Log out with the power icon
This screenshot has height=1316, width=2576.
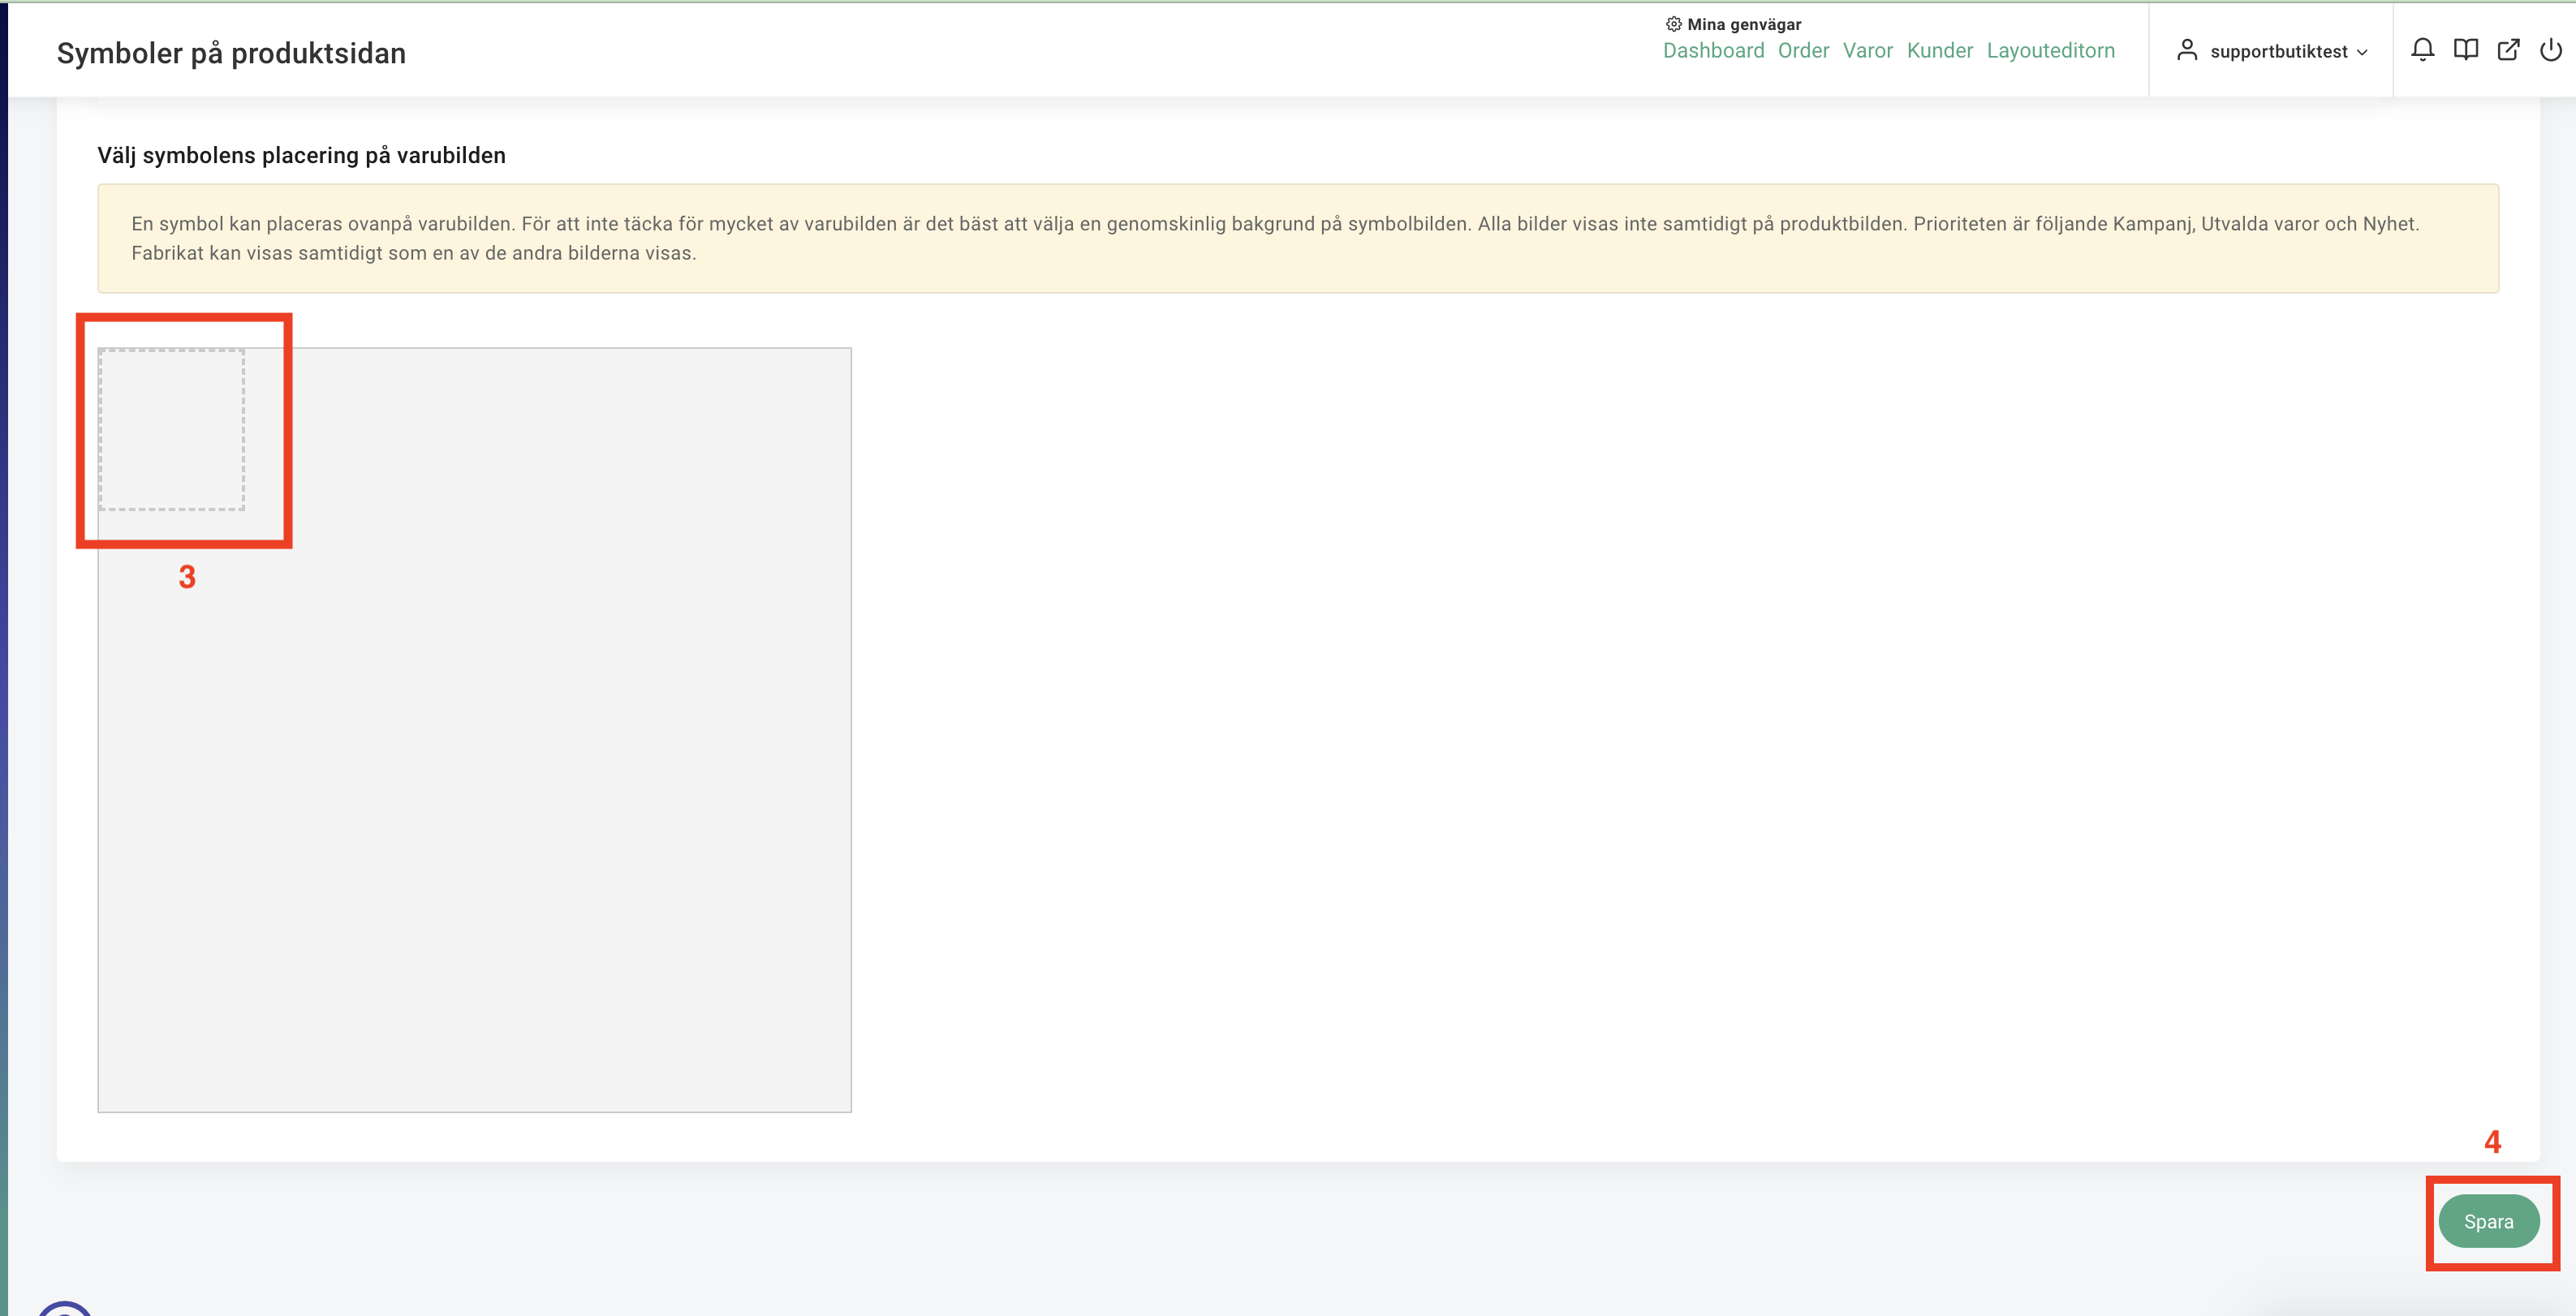(2551, 50)
